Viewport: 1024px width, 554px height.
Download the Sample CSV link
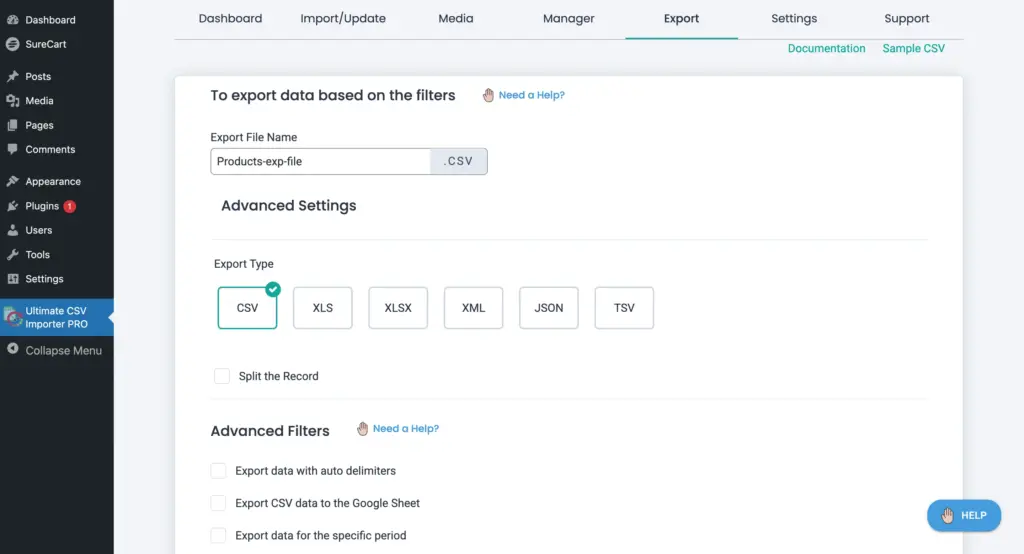(x=914, y=48)
